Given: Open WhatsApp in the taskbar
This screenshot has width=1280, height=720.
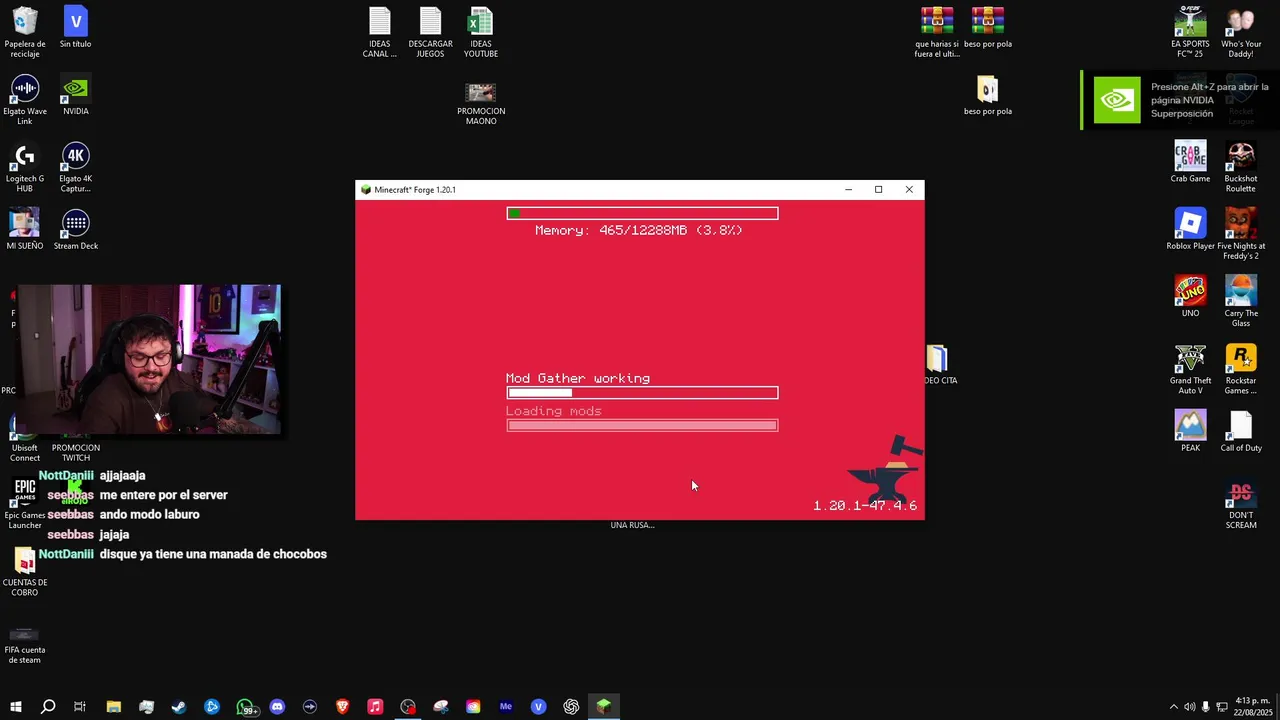Looking at the screenshot, I should (245, 707).
